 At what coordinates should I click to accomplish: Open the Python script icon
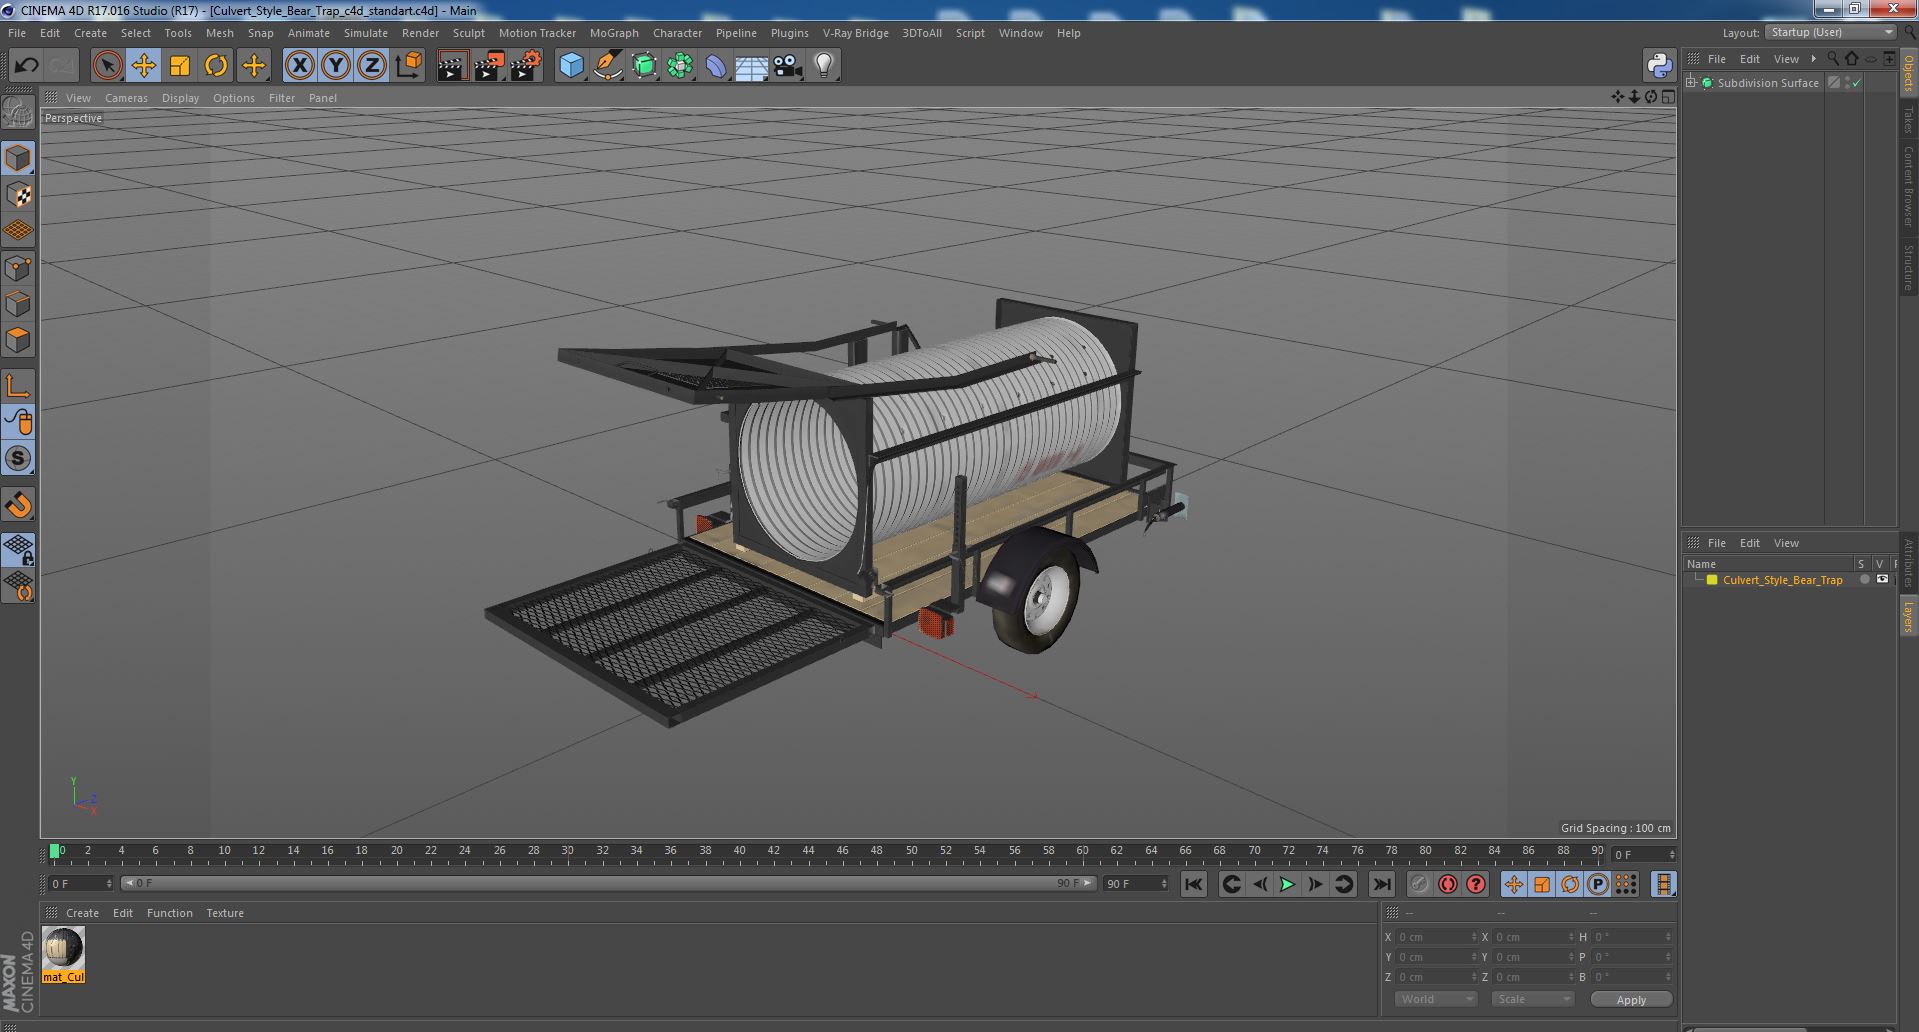pyautogui.click(x=1659, y=66)
